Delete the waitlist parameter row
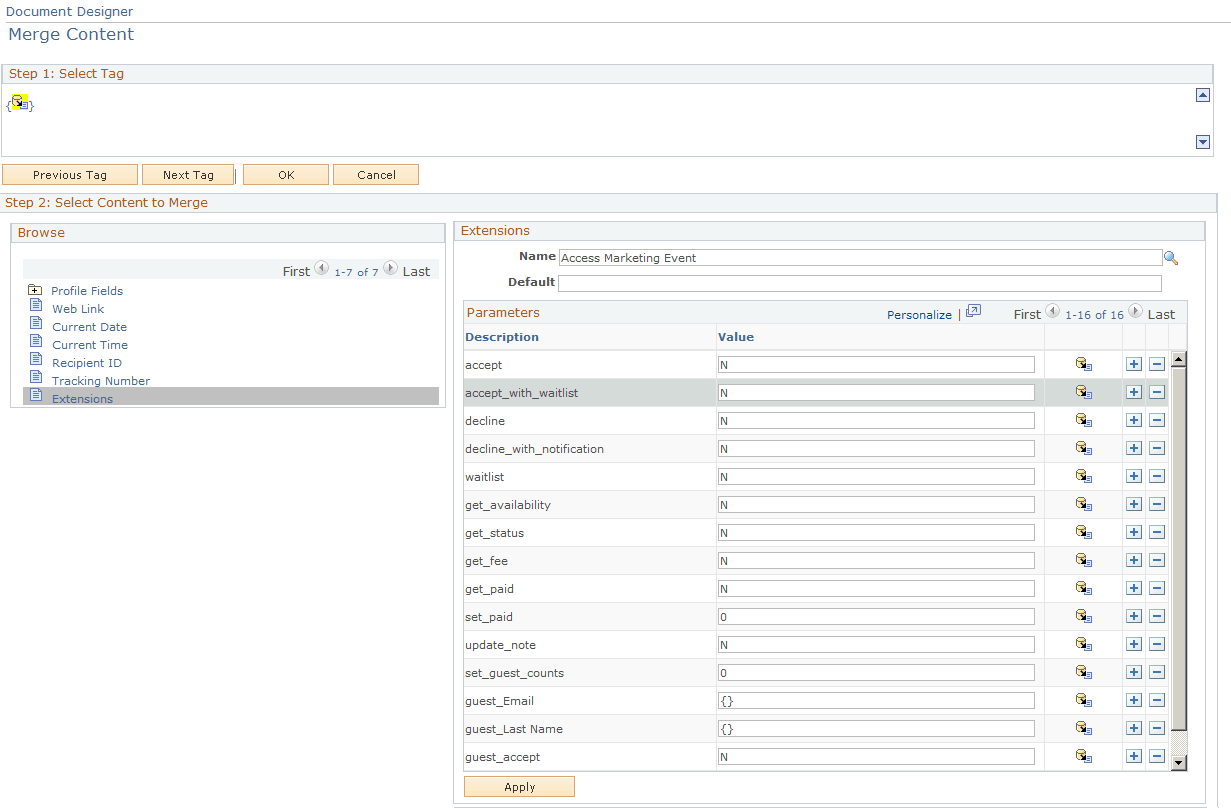Screen dimensions: 1231x808 pos(1157,476)
